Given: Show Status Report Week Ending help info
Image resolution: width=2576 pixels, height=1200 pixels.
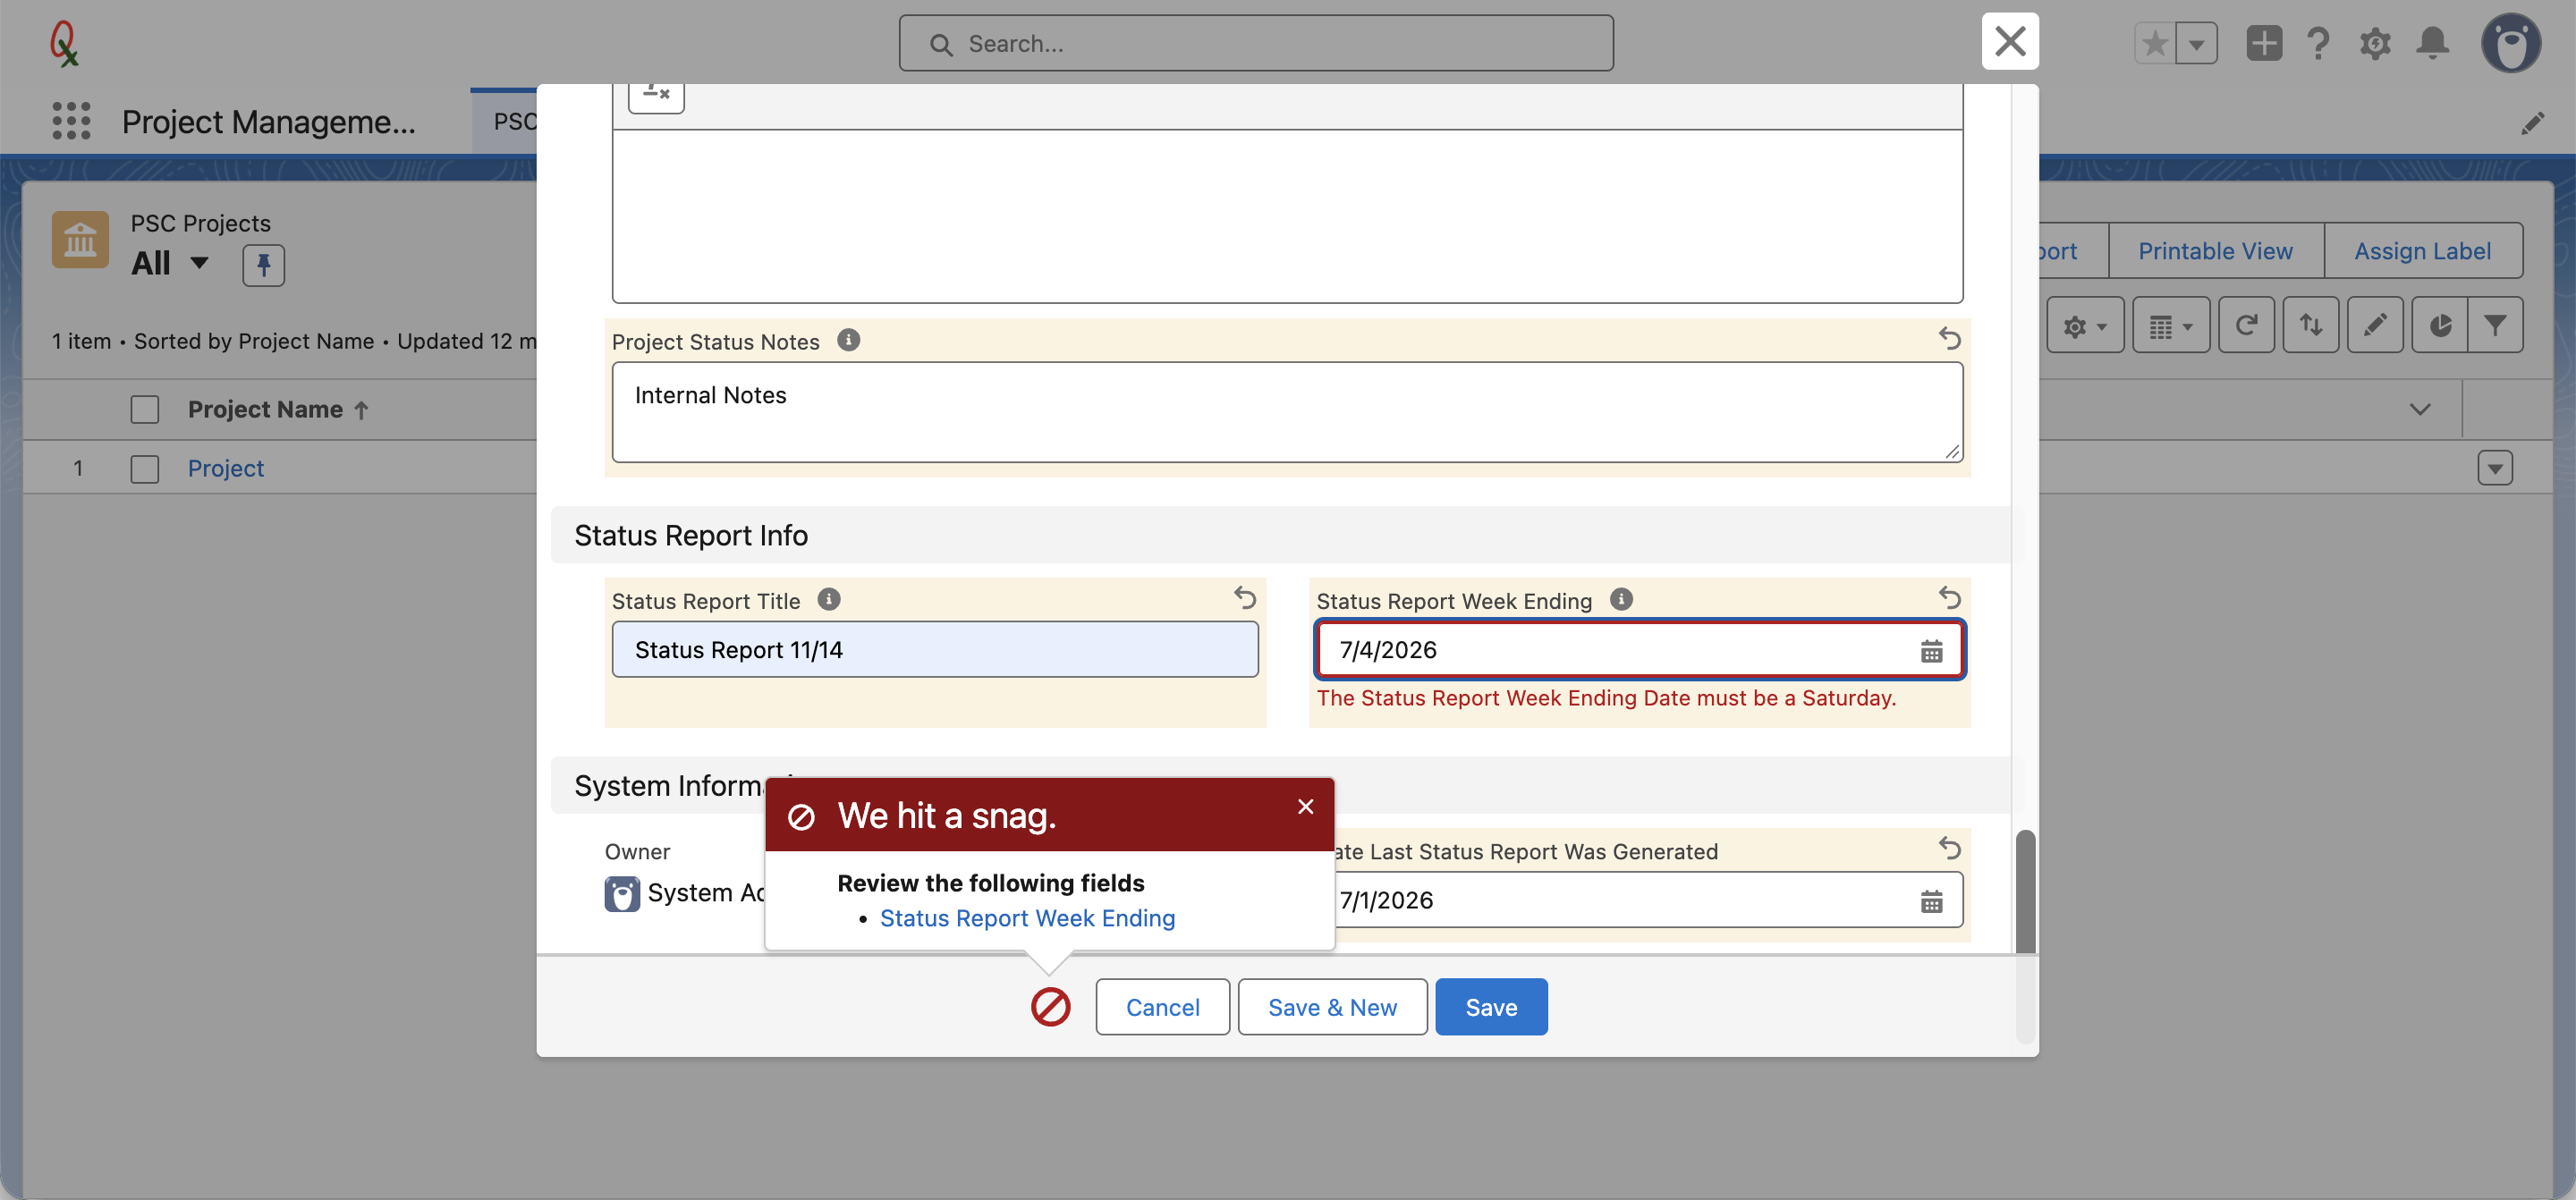Looking at the screenshot, I should click(x=1621, y=599).
